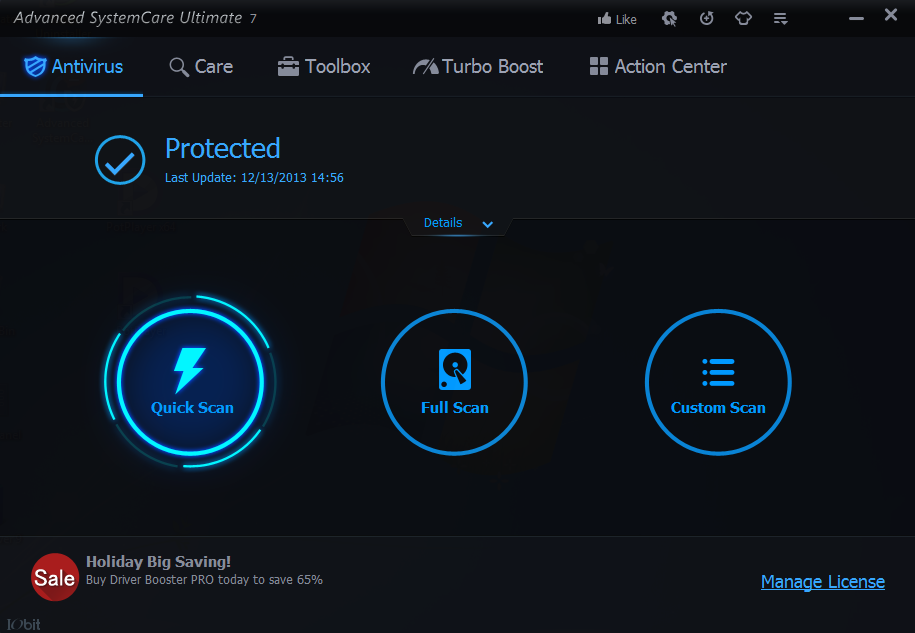Screen dimensions: 915x633
Task: Click the Buy Driver Booster PRO offer text
Action: [x=204, y=580]
